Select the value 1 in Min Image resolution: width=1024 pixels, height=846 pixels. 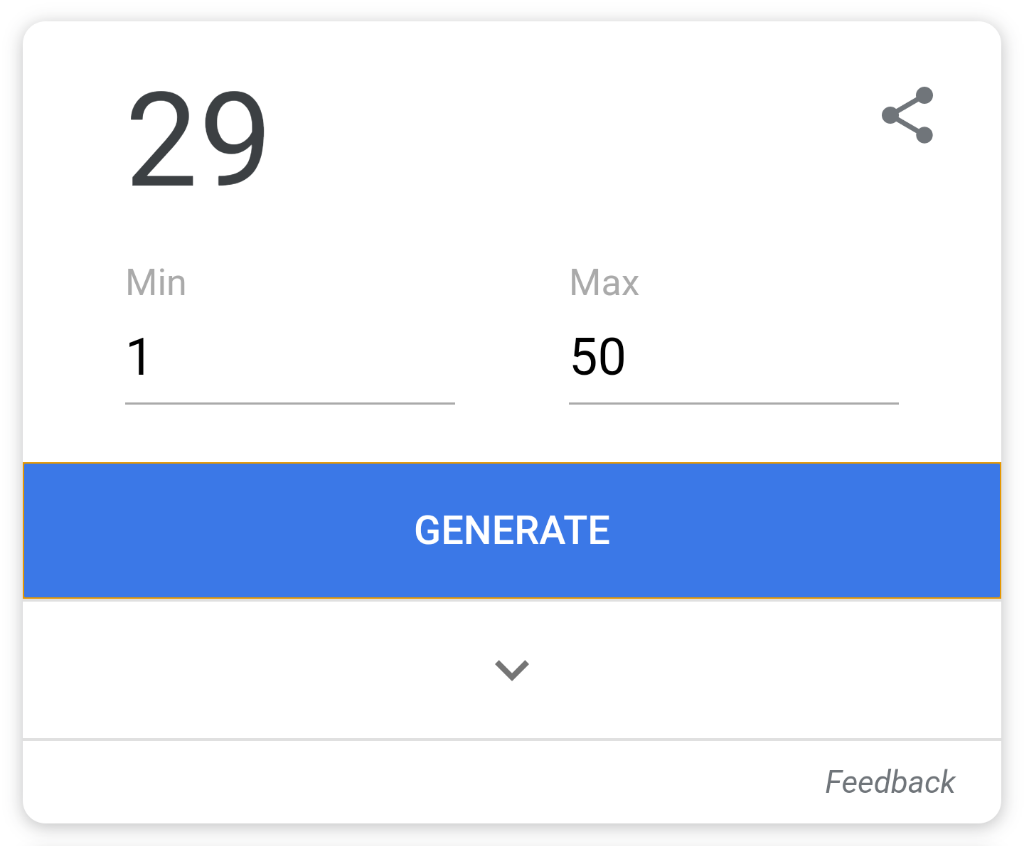pos(139,358)
